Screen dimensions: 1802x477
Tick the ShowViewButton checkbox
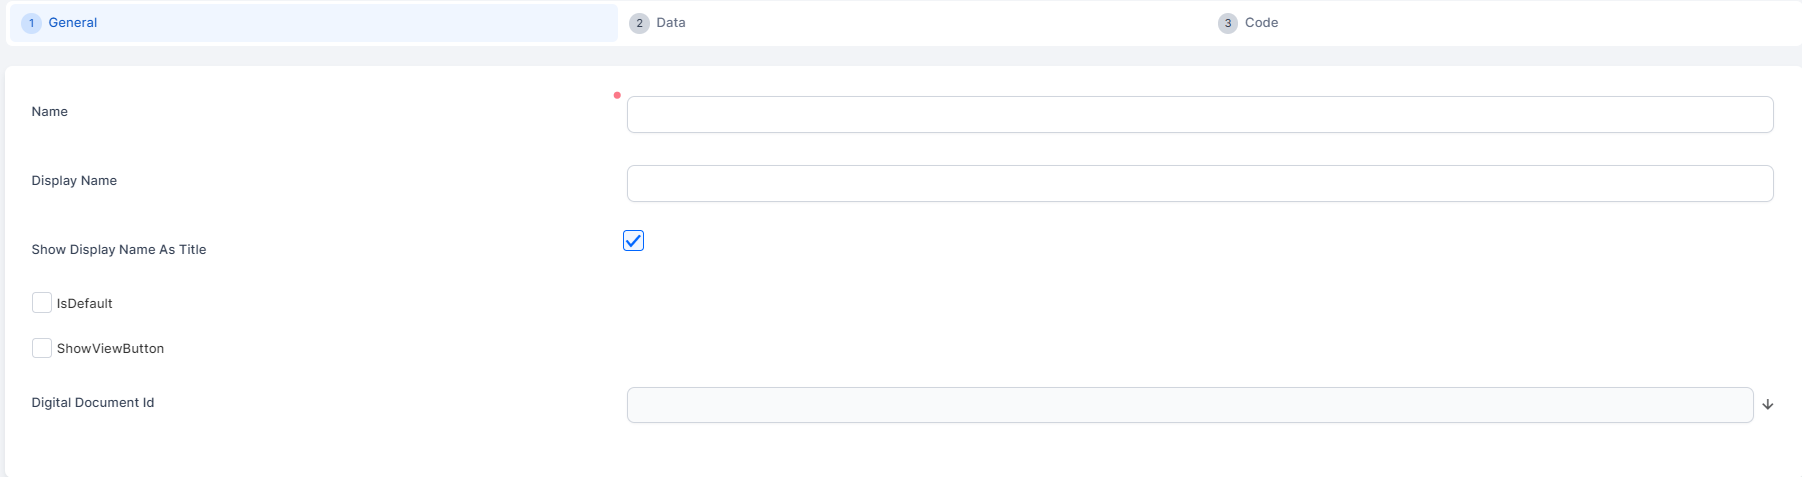click(x=42, y=348)
